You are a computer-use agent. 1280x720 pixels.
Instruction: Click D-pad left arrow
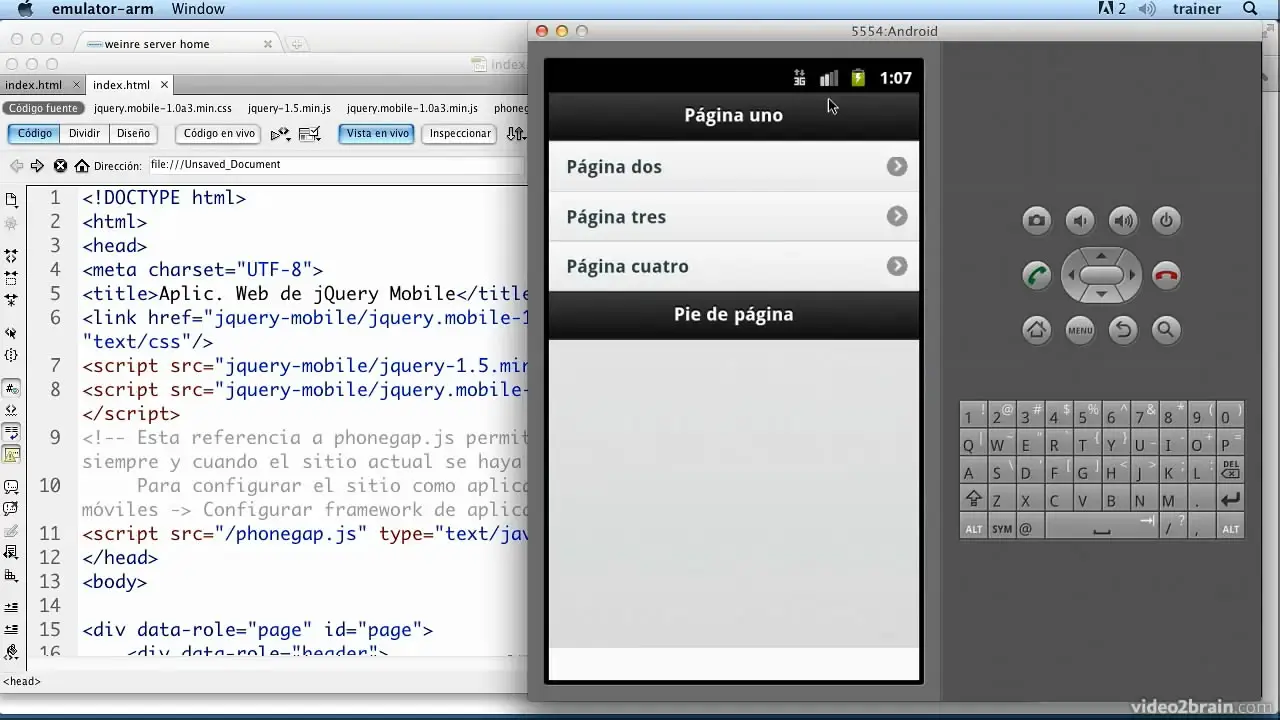coord(1071,275)
